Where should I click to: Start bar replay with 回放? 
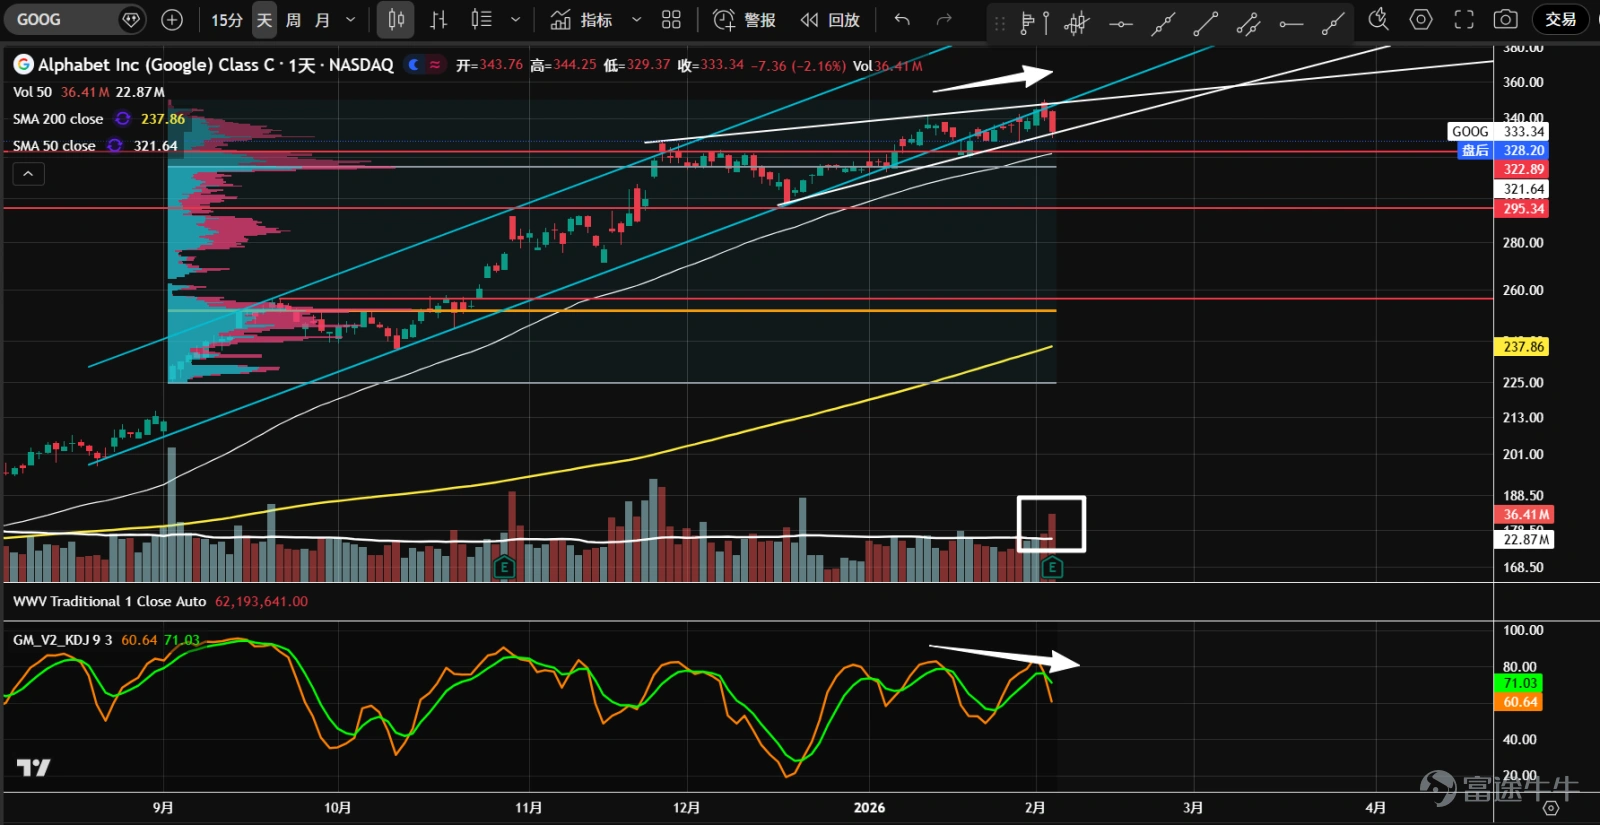[830, 19]
